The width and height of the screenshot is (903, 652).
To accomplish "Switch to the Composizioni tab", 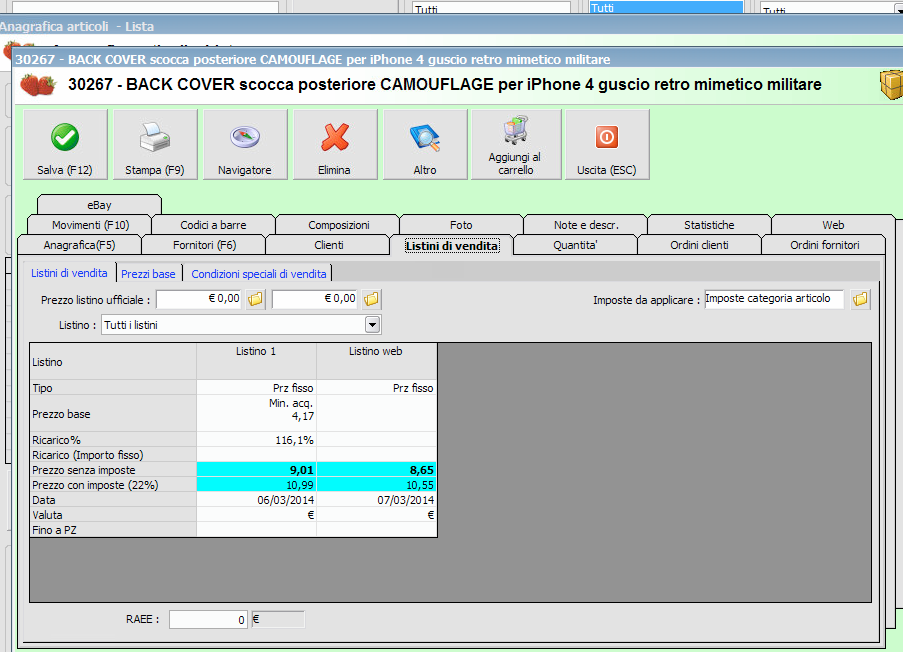I will 339,225.
